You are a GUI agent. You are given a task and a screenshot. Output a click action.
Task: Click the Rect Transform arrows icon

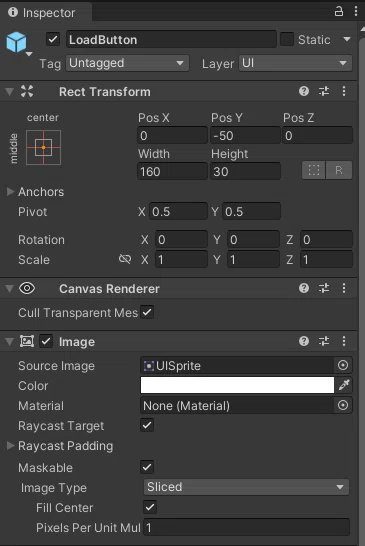[27, 91]
